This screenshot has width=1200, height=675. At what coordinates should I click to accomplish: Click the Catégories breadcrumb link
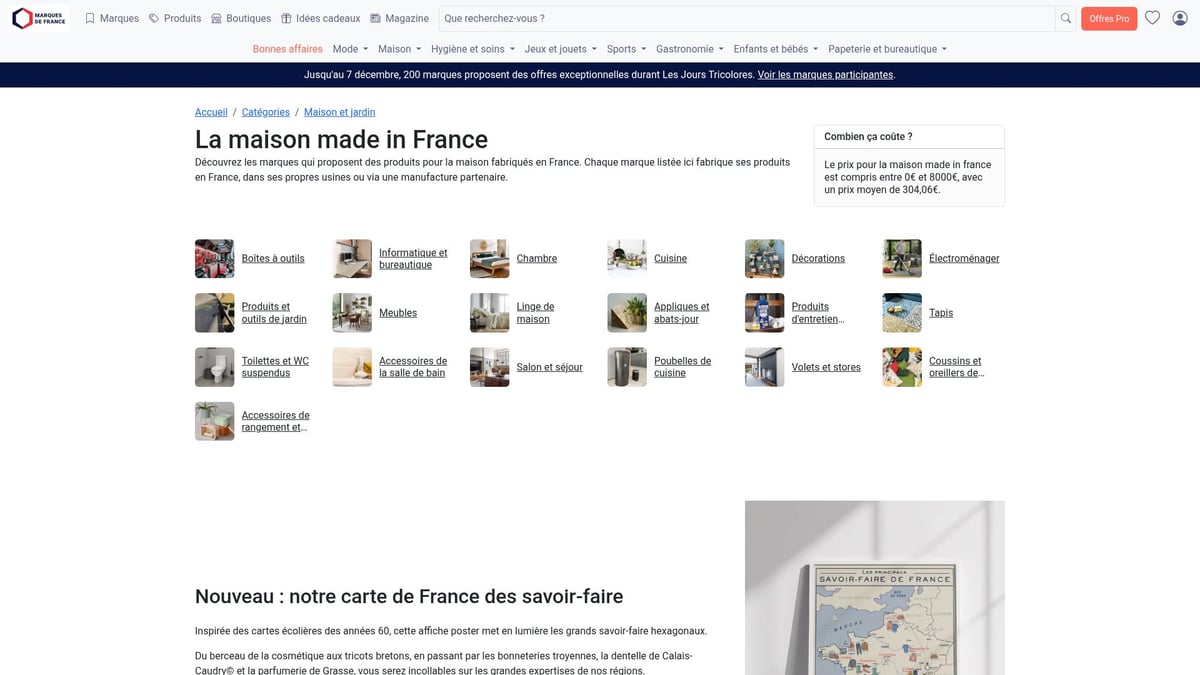click(265, 112)
